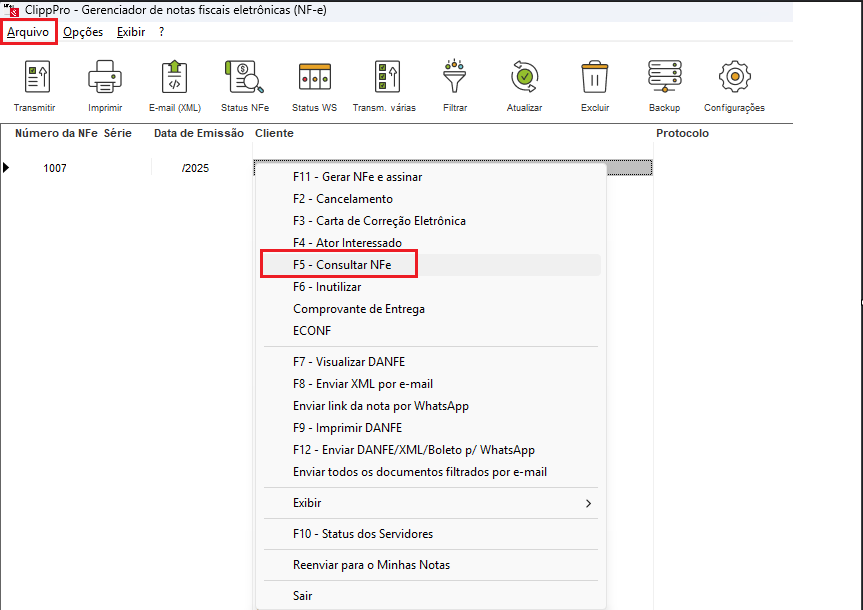Image resolution: width=863 pixels, height=610 pixels.
Task: Open Configurações gear icon
Action: click(x=734, y=78)
